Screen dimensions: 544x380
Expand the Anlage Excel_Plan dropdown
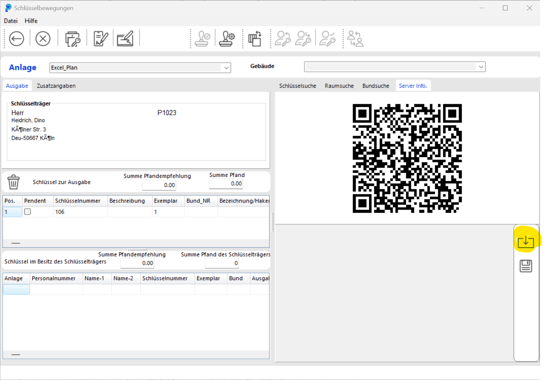point(226,68)
